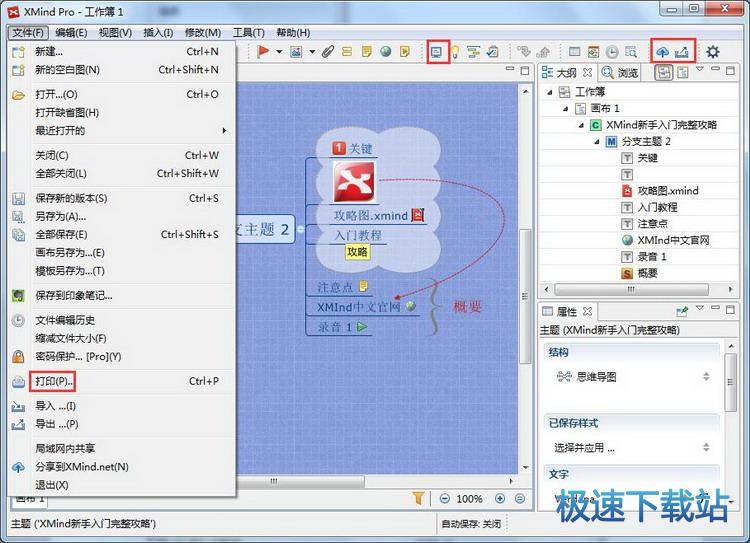Click canvas vertical scrollbar thumb

tap(526, 296)
